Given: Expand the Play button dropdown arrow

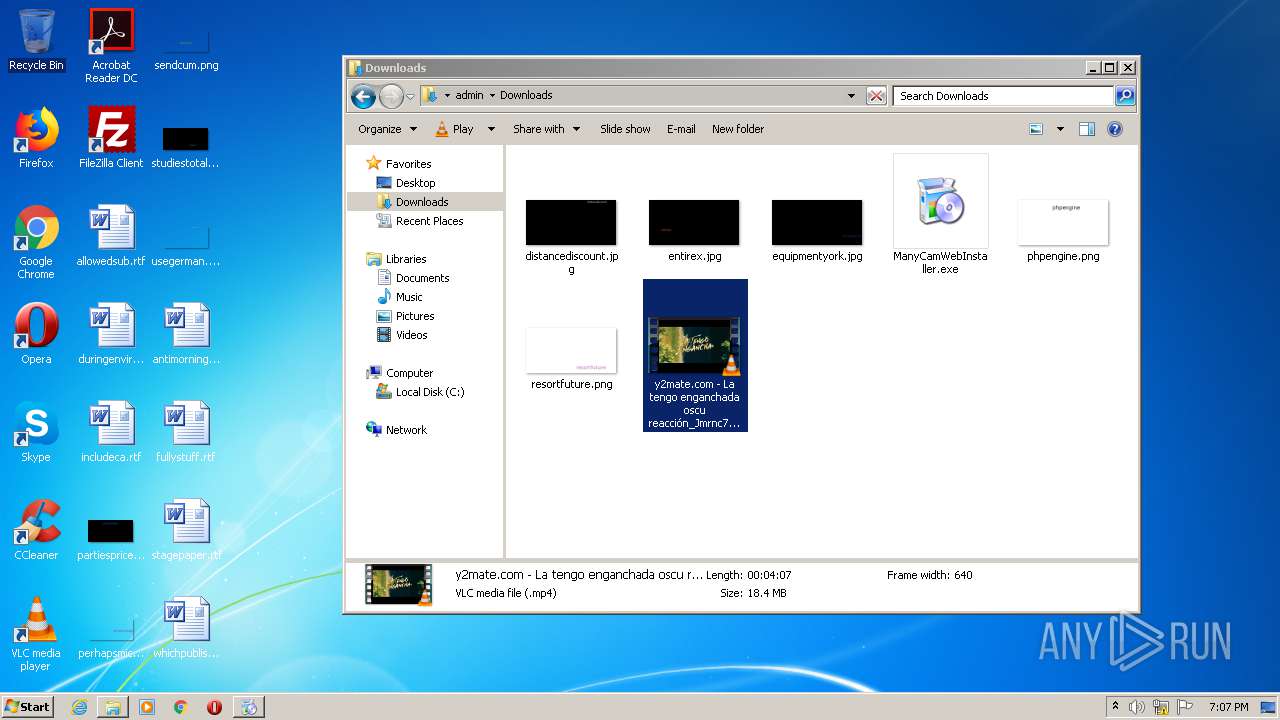Looking at the screenshot, I should (491, 129).
